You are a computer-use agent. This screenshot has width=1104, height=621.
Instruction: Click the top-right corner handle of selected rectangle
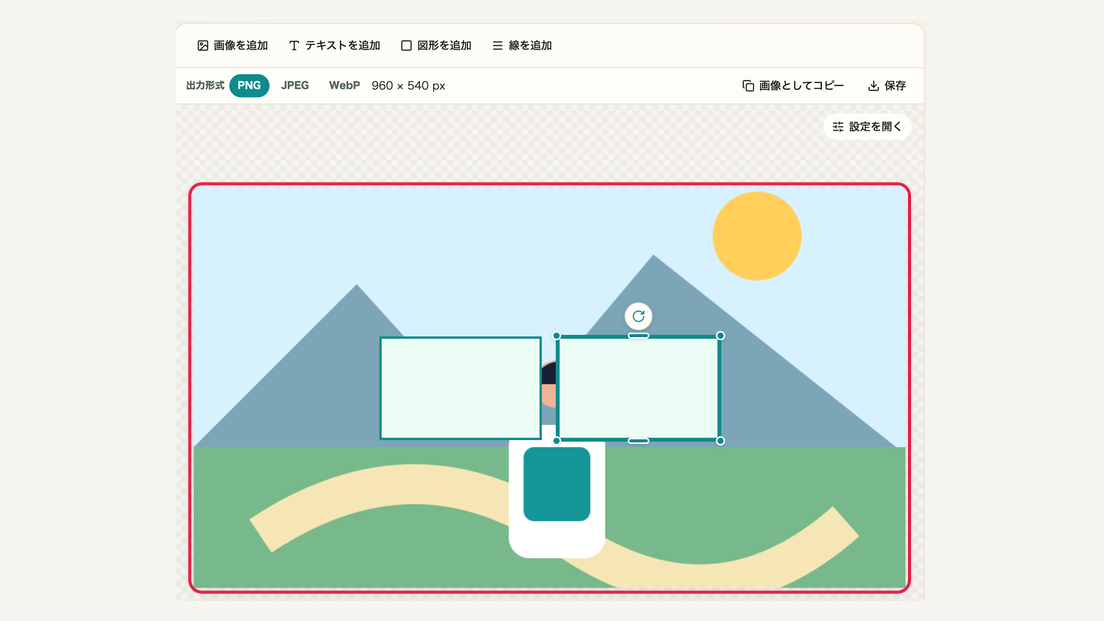(x=720, y=336)
